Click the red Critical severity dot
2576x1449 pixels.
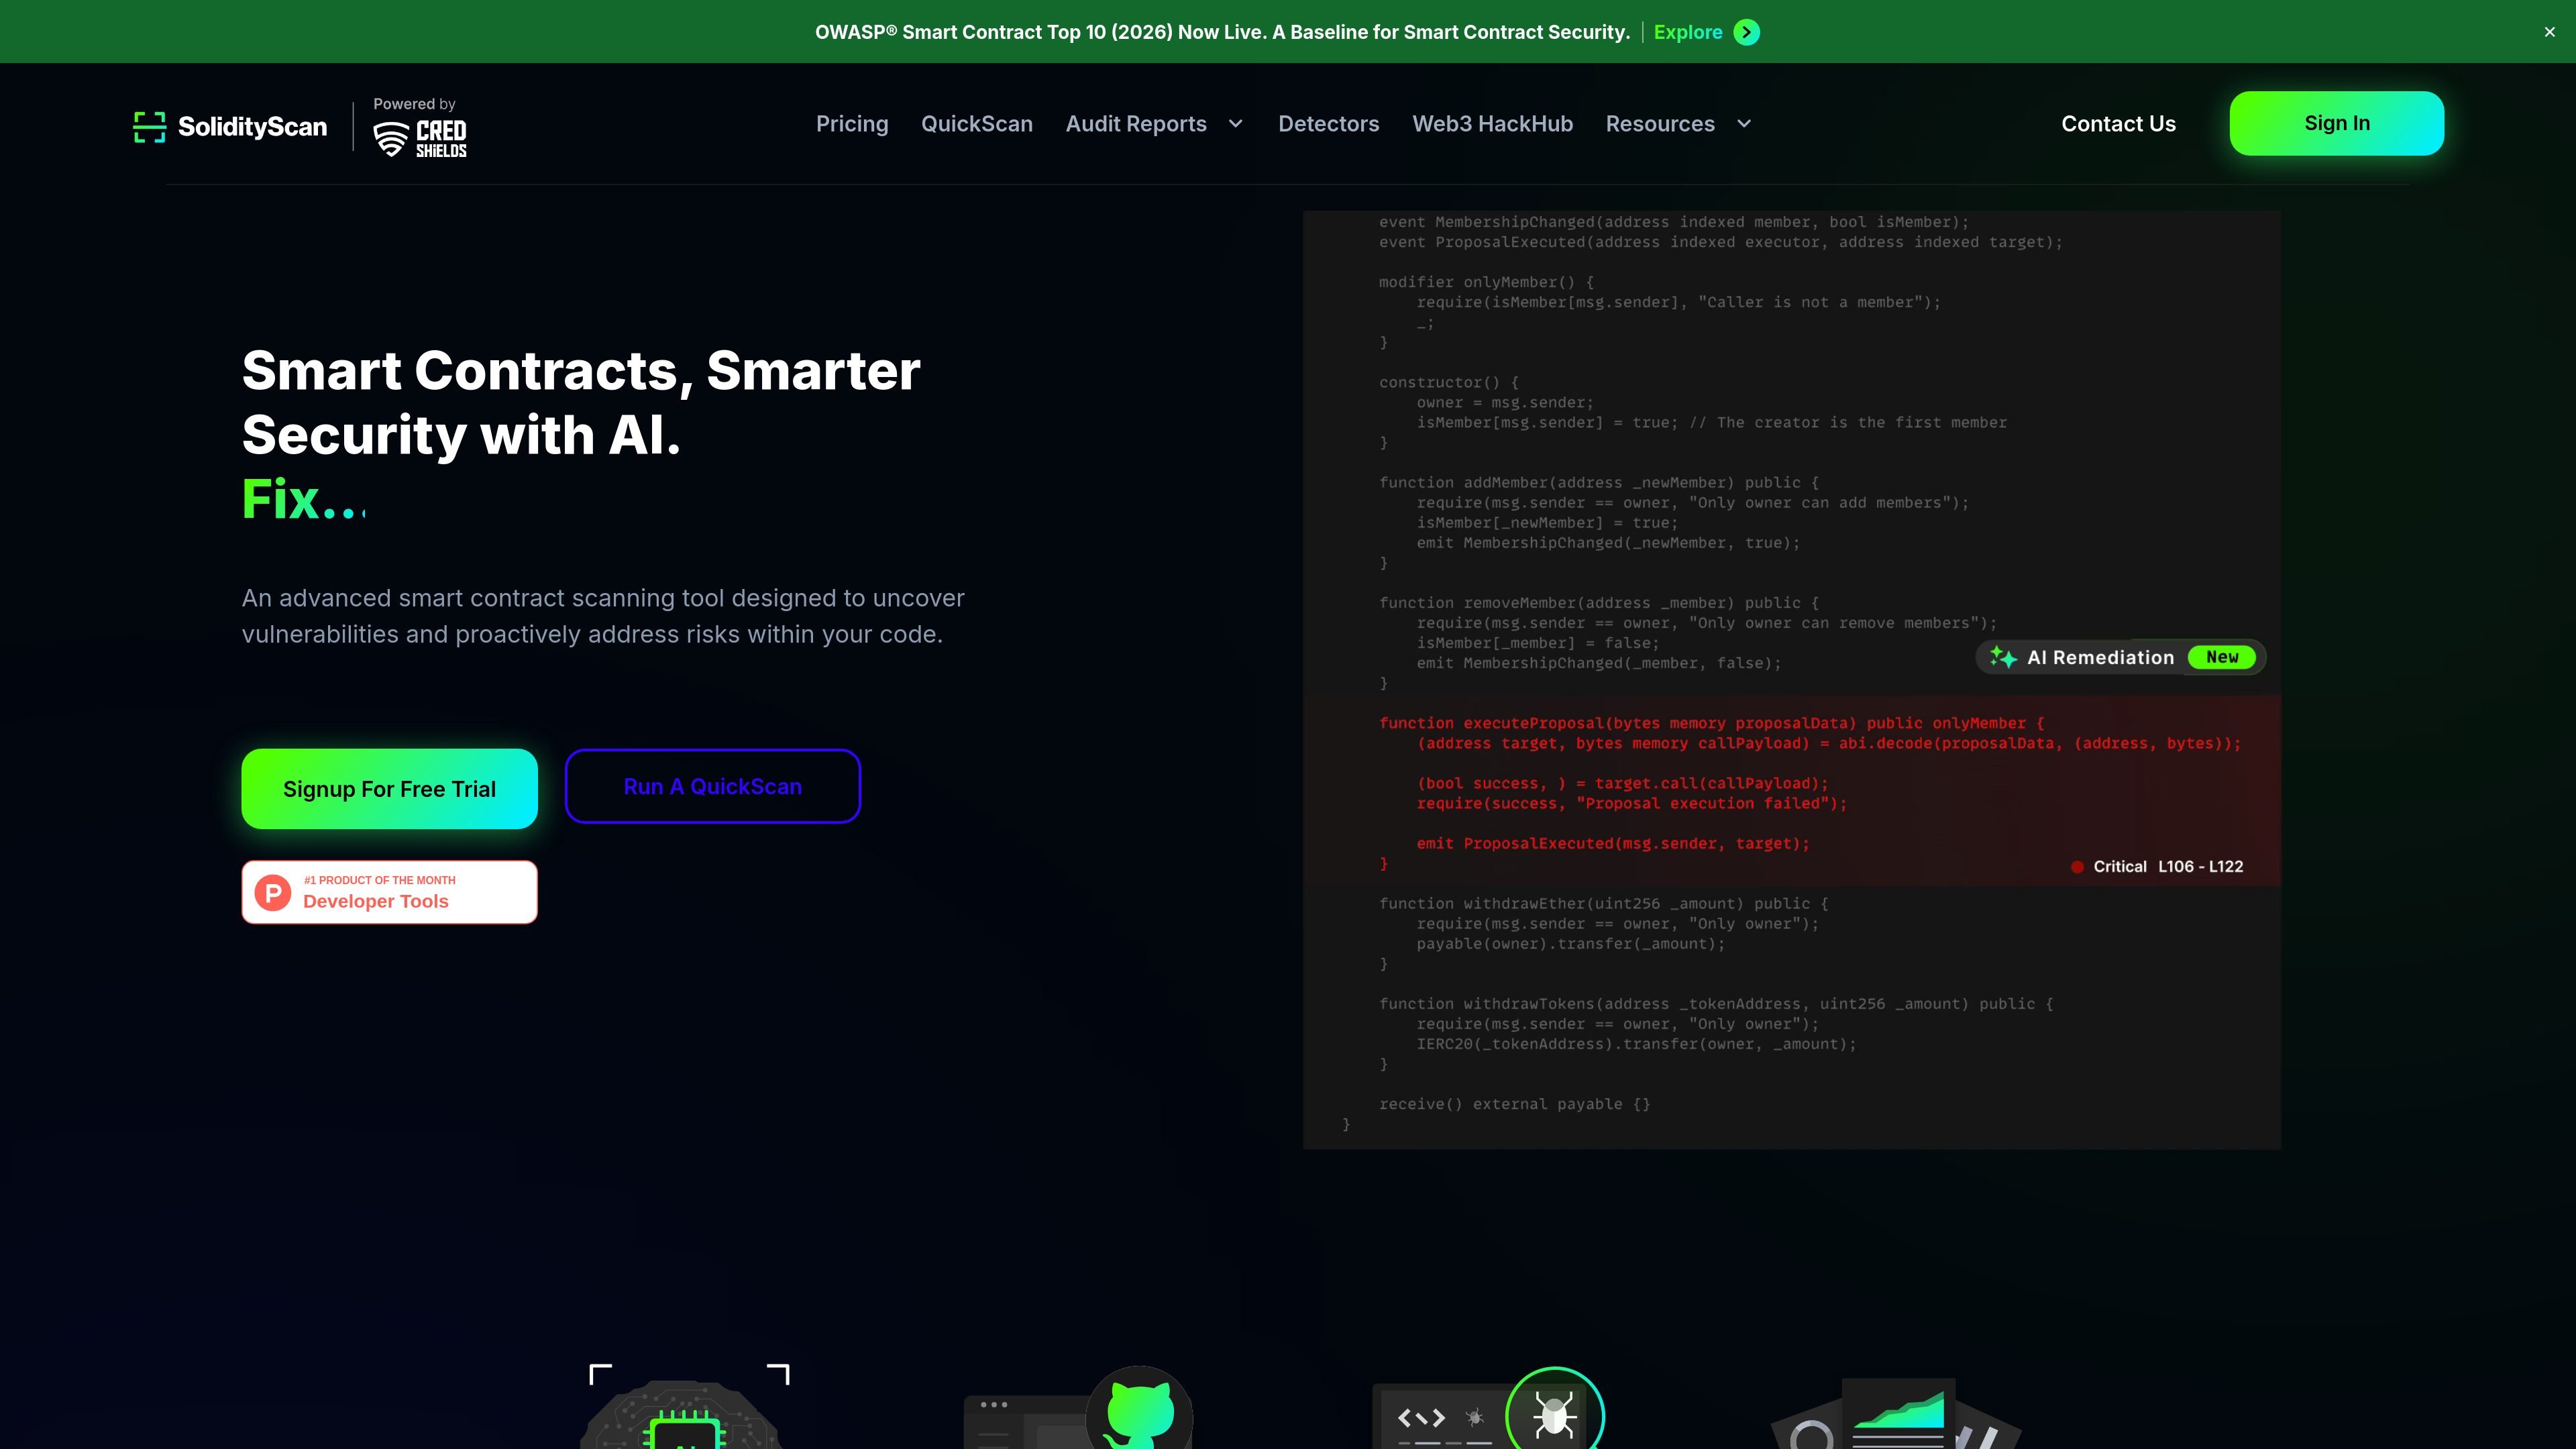2077,867
